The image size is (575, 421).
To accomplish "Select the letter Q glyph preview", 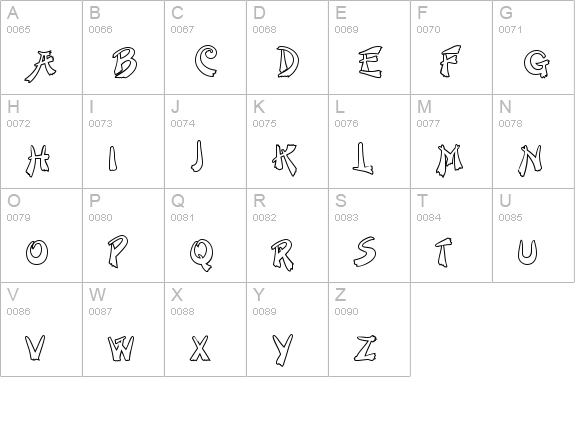I will pyautogui.click(x=202, y=255).
